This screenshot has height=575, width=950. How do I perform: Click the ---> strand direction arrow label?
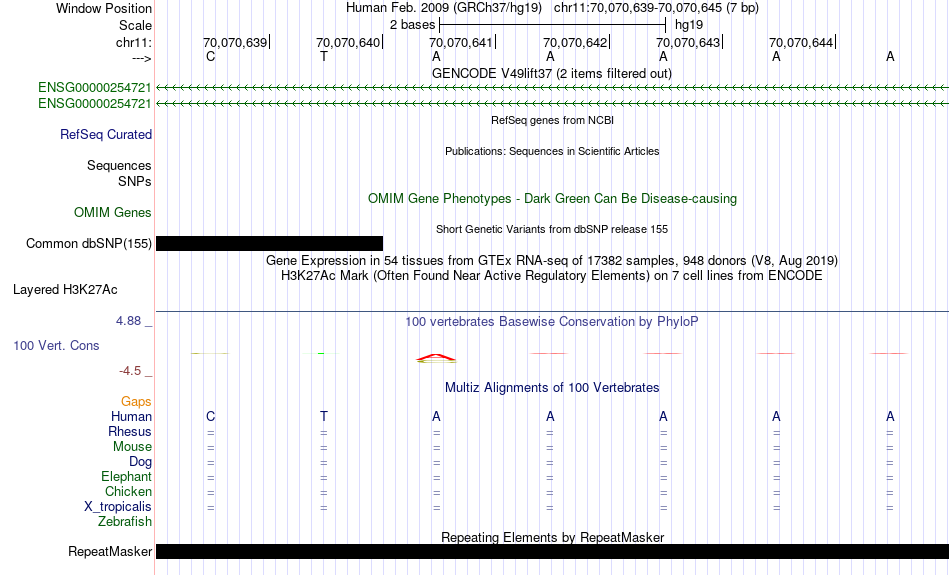(x=142, y=59)
